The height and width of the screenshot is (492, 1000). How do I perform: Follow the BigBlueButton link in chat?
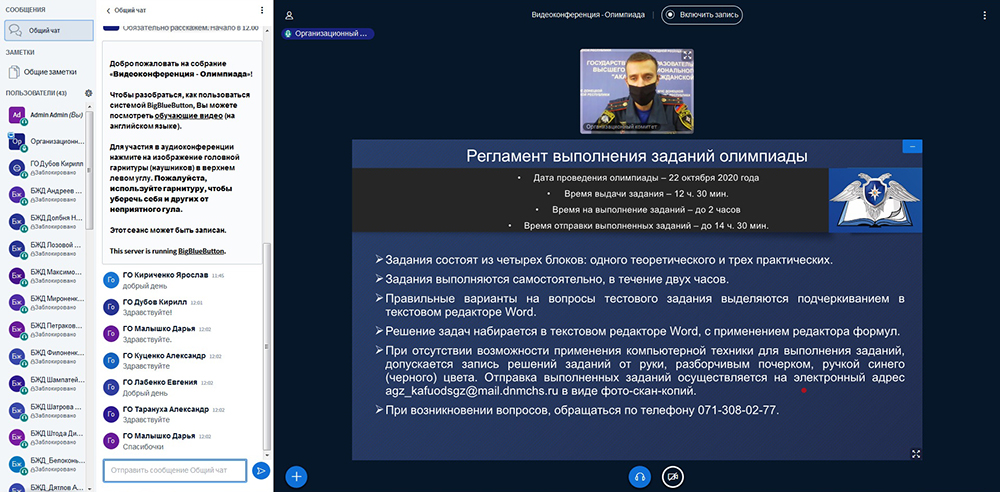(x=201, y=251)
